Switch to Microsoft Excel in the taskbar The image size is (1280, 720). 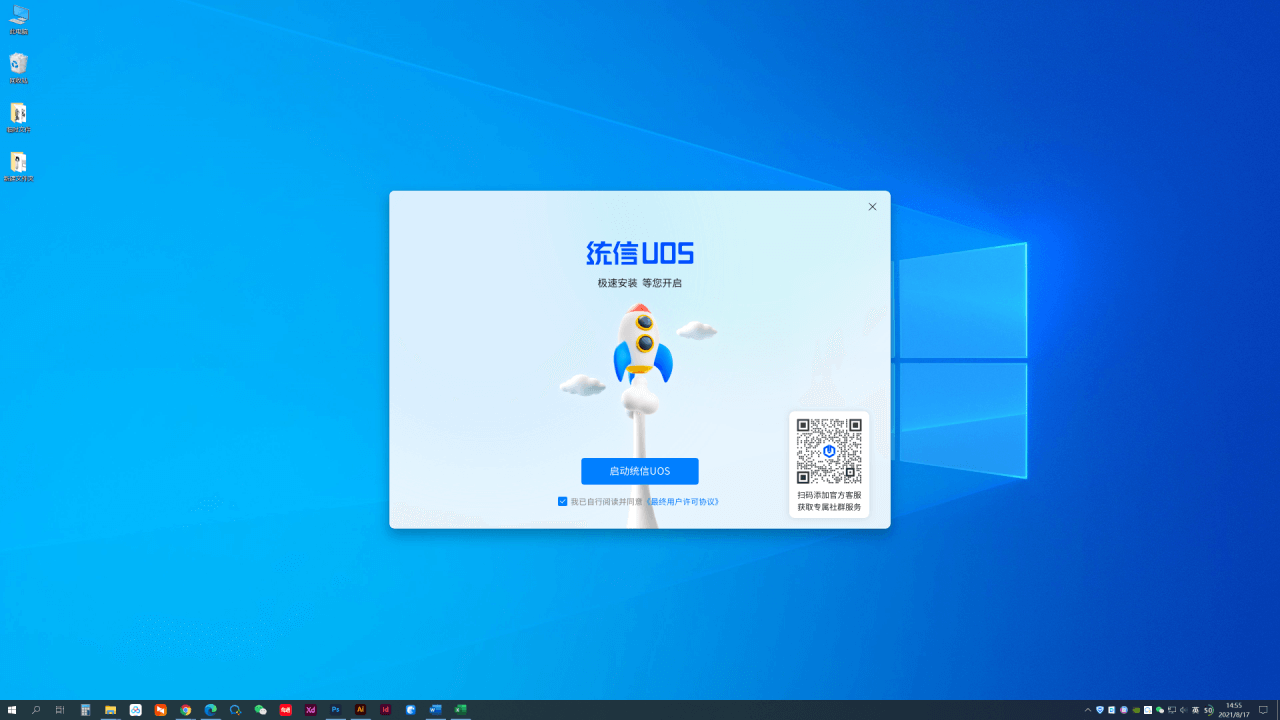pyautogui.click(x=461, y=710)
